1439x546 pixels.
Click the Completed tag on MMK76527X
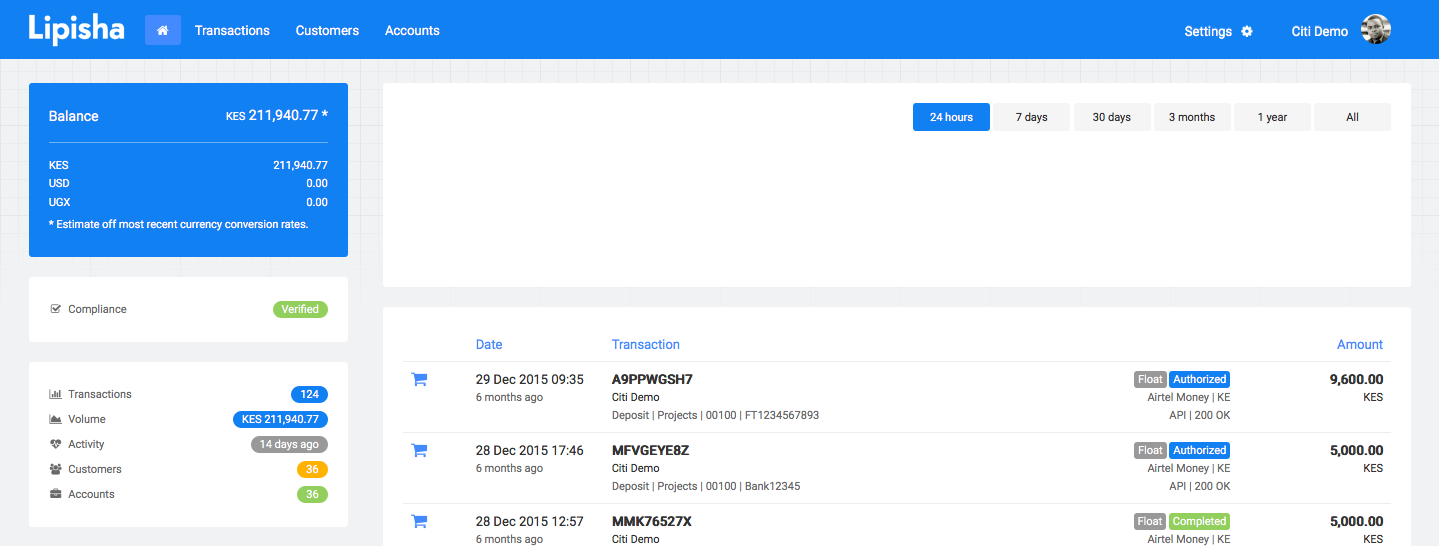click(1199, 521)
